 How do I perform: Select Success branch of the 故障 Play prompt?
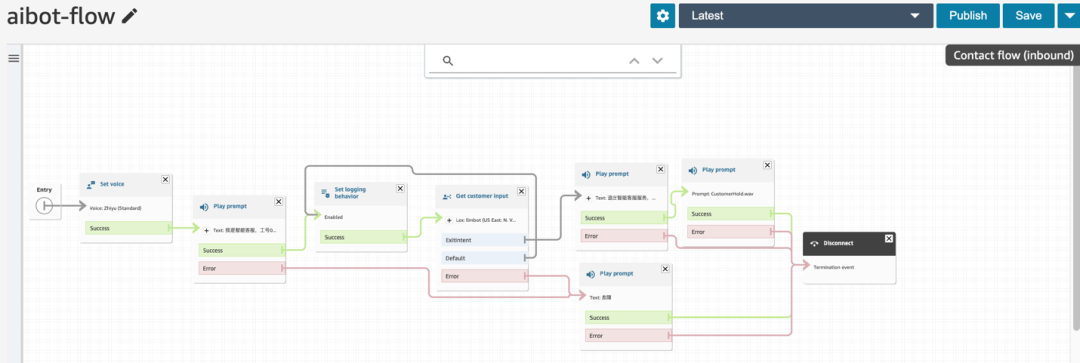click(x=627, y=318)
